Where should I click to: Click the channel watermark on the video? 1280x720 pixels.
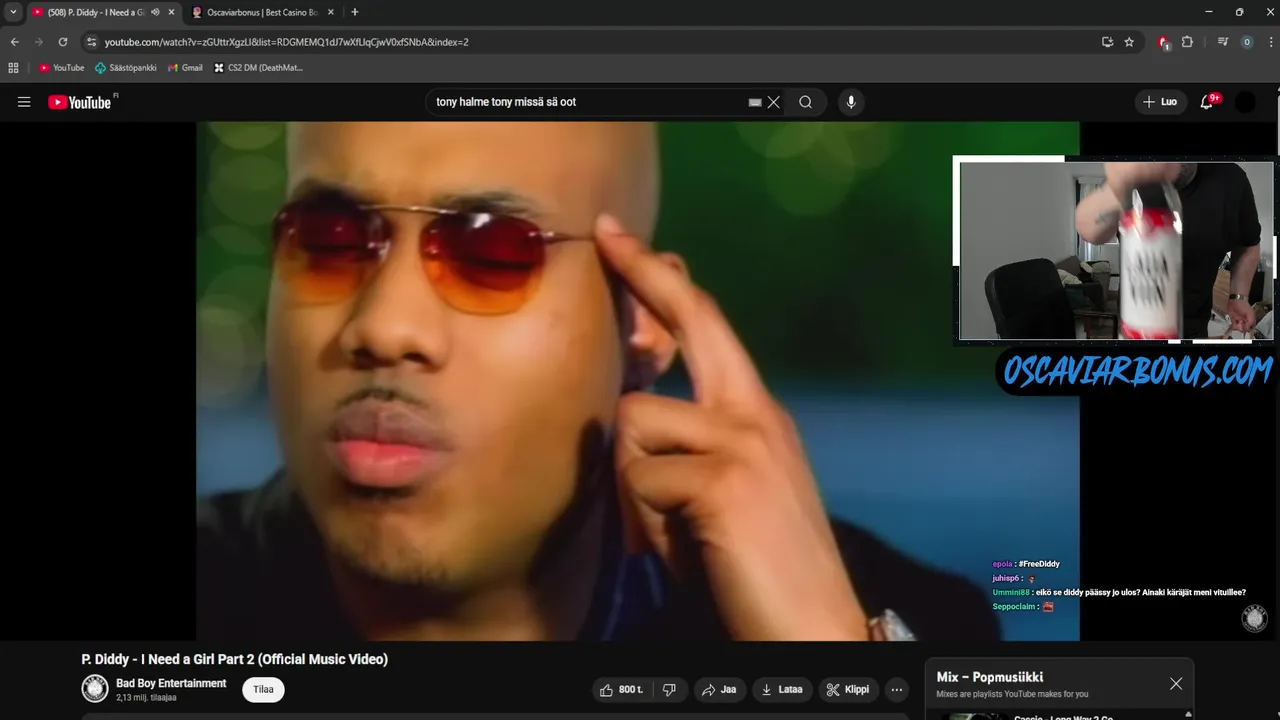(x=1254, y=618)
